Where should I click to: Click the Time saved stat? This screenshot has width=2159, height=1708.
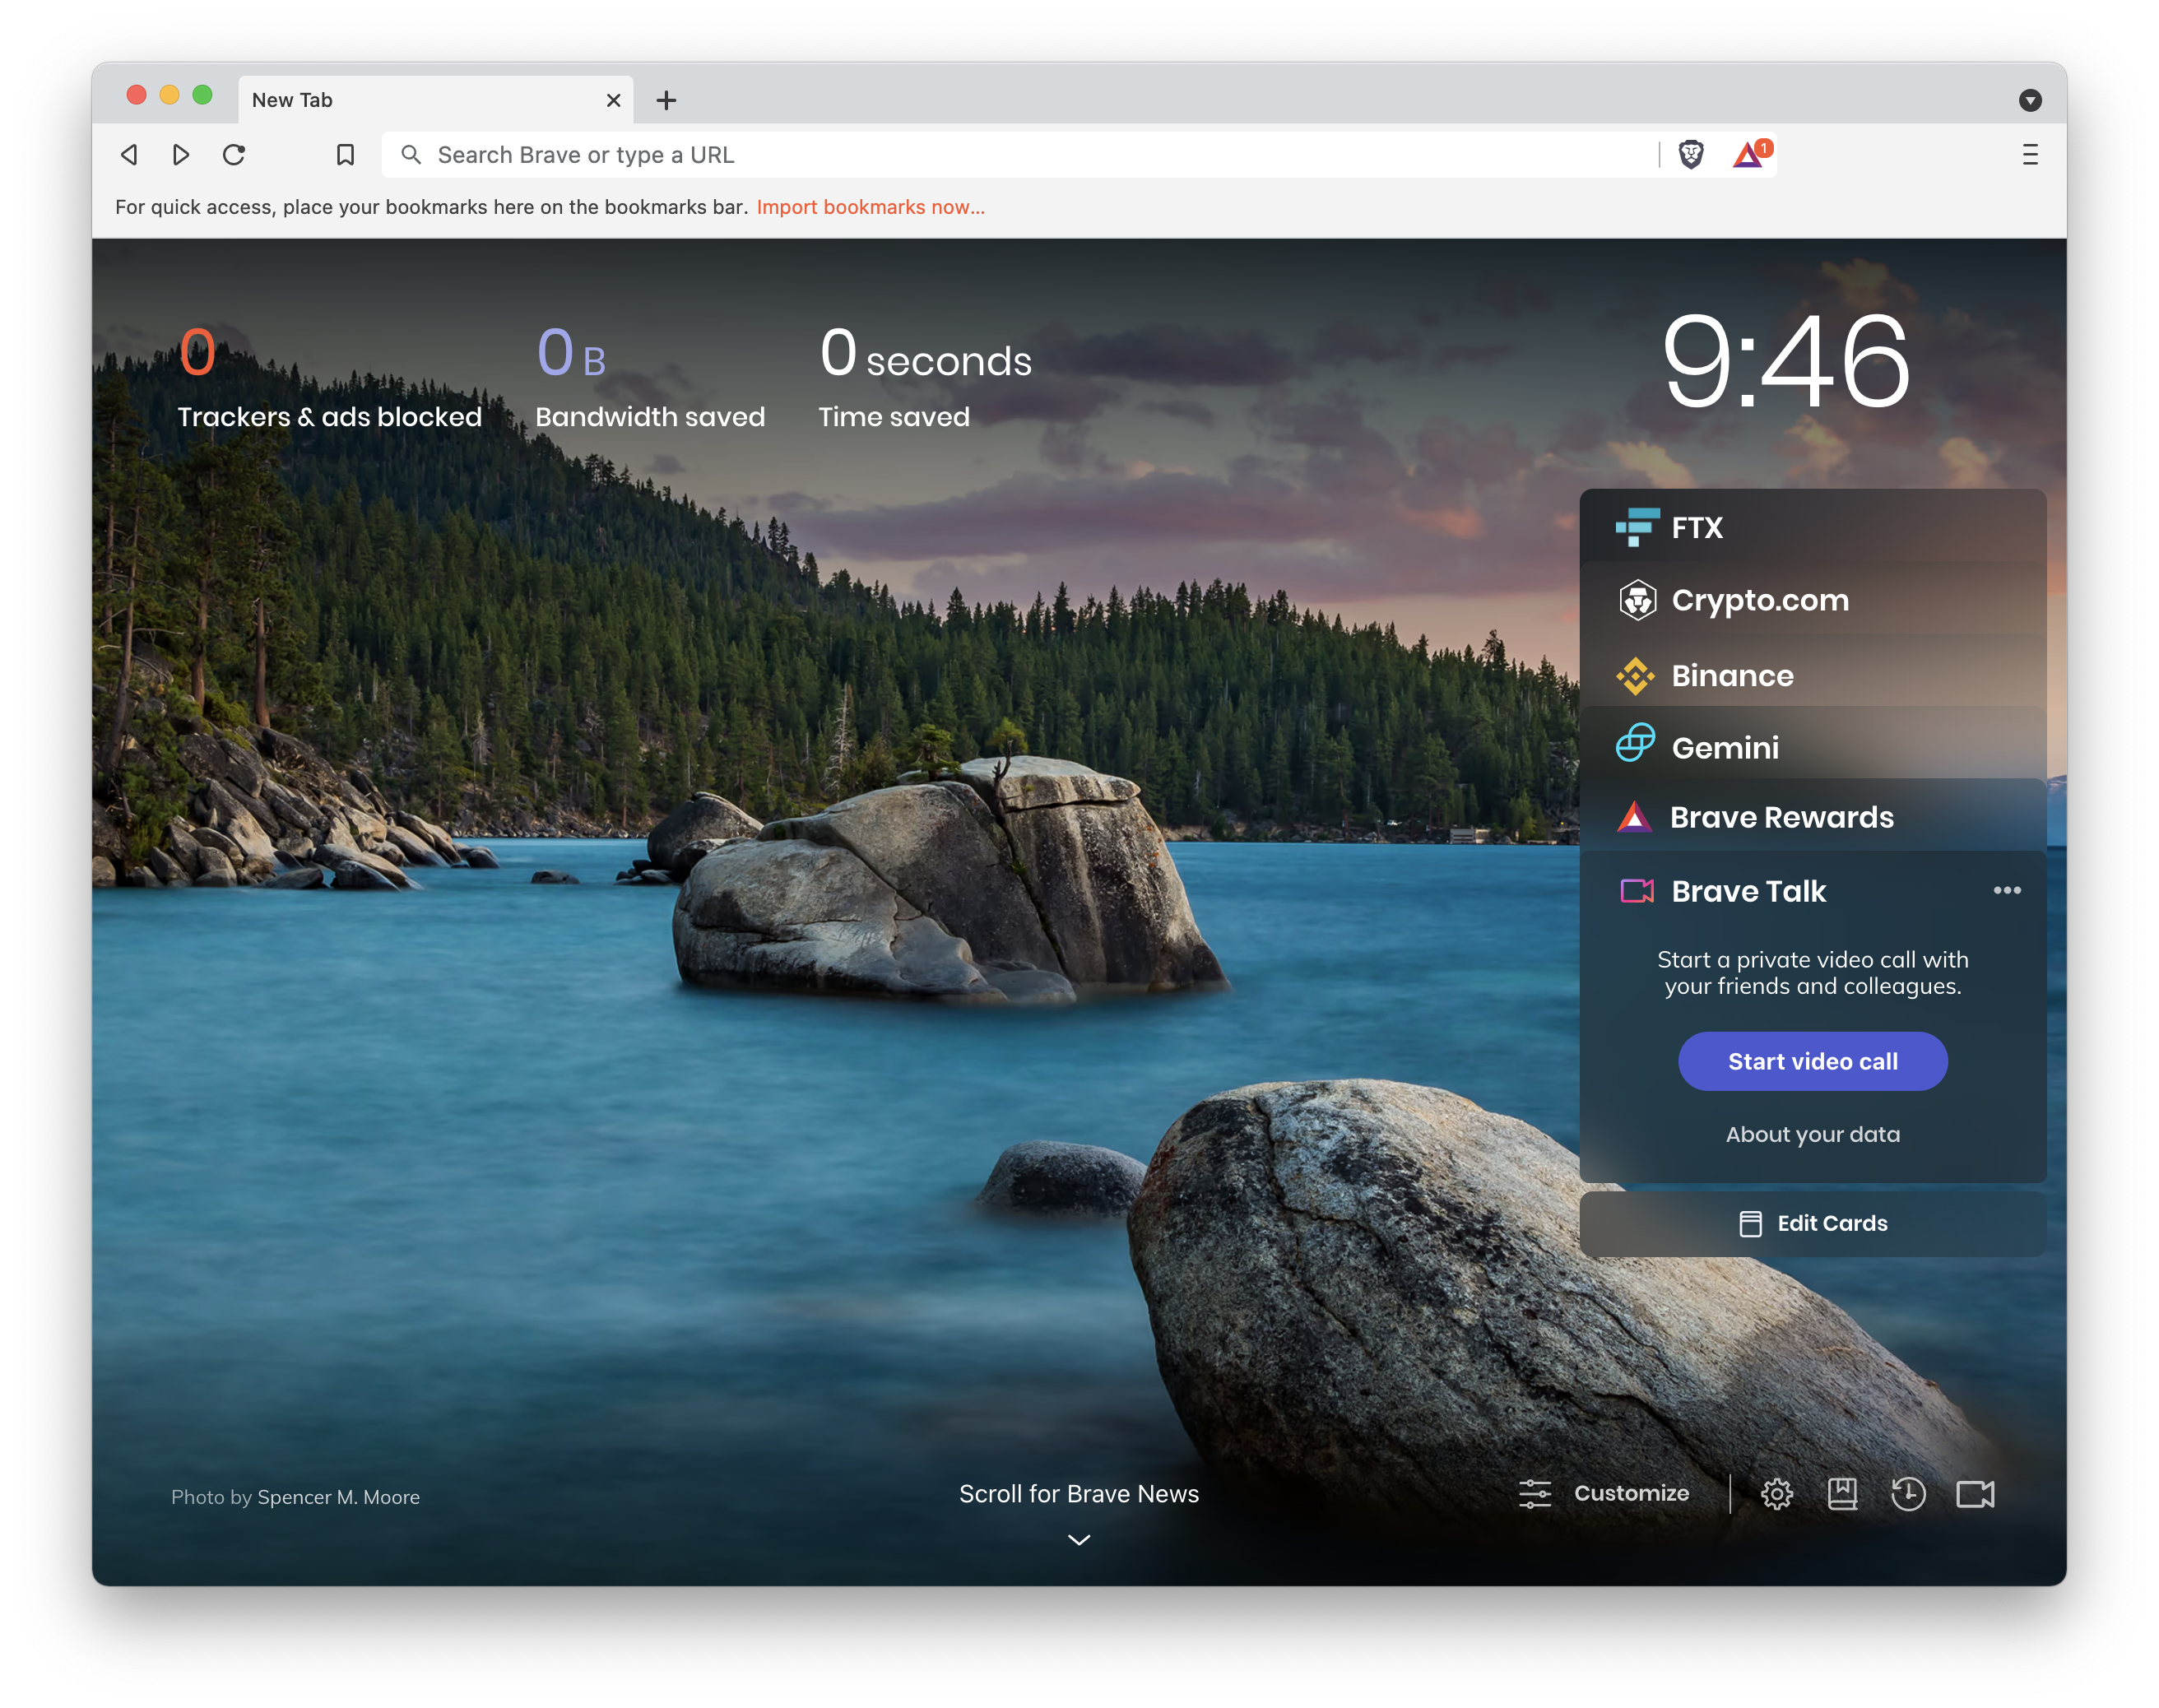click(x=925, y=378)
